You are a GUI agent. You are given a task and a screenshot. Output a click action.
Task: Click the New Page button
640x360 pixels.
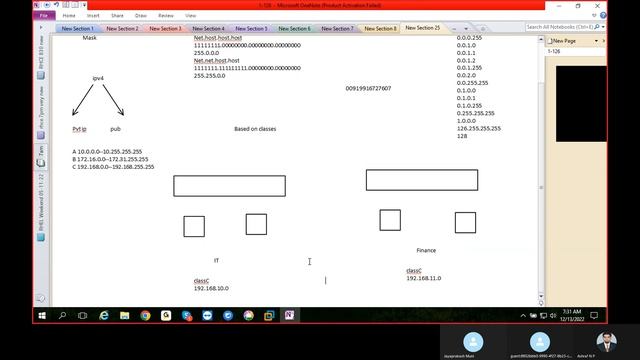(x=563, y=41)
